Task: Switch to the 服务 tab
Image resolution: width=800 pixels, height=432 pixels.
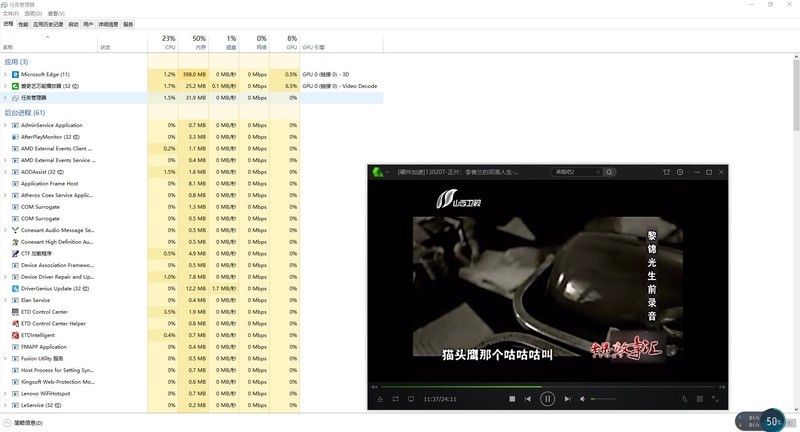Action: coord(128,24)
